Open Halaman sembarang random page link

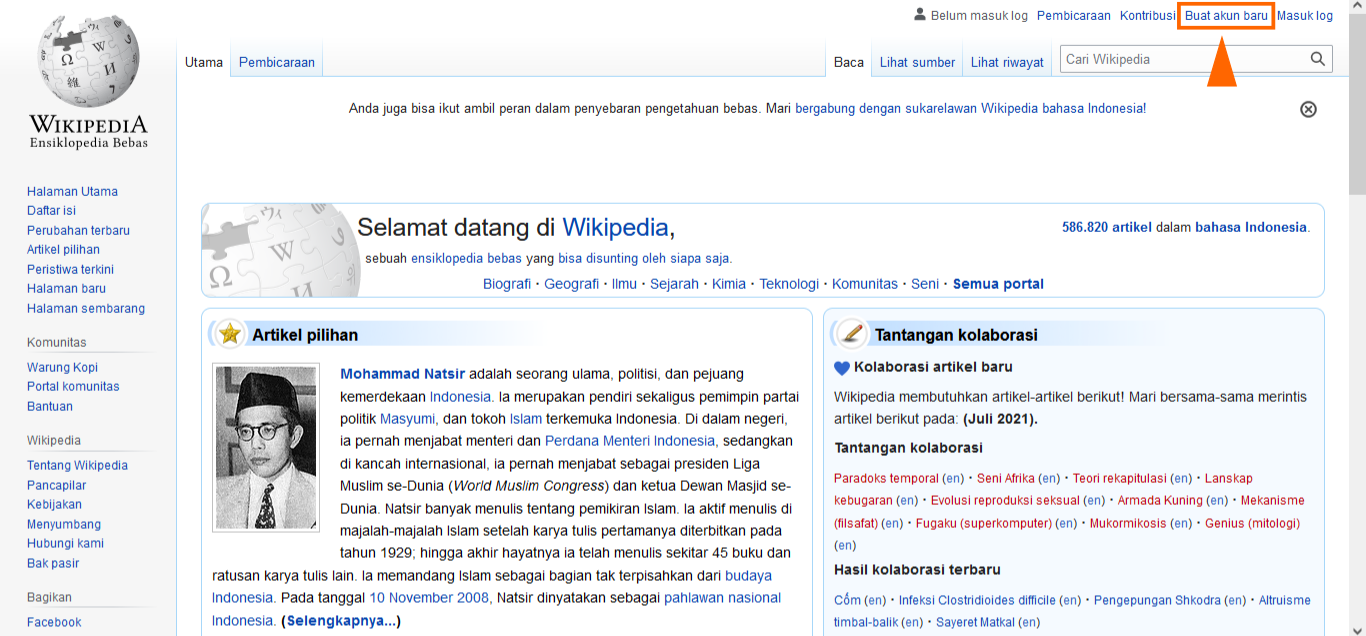(x=86, y=308)
